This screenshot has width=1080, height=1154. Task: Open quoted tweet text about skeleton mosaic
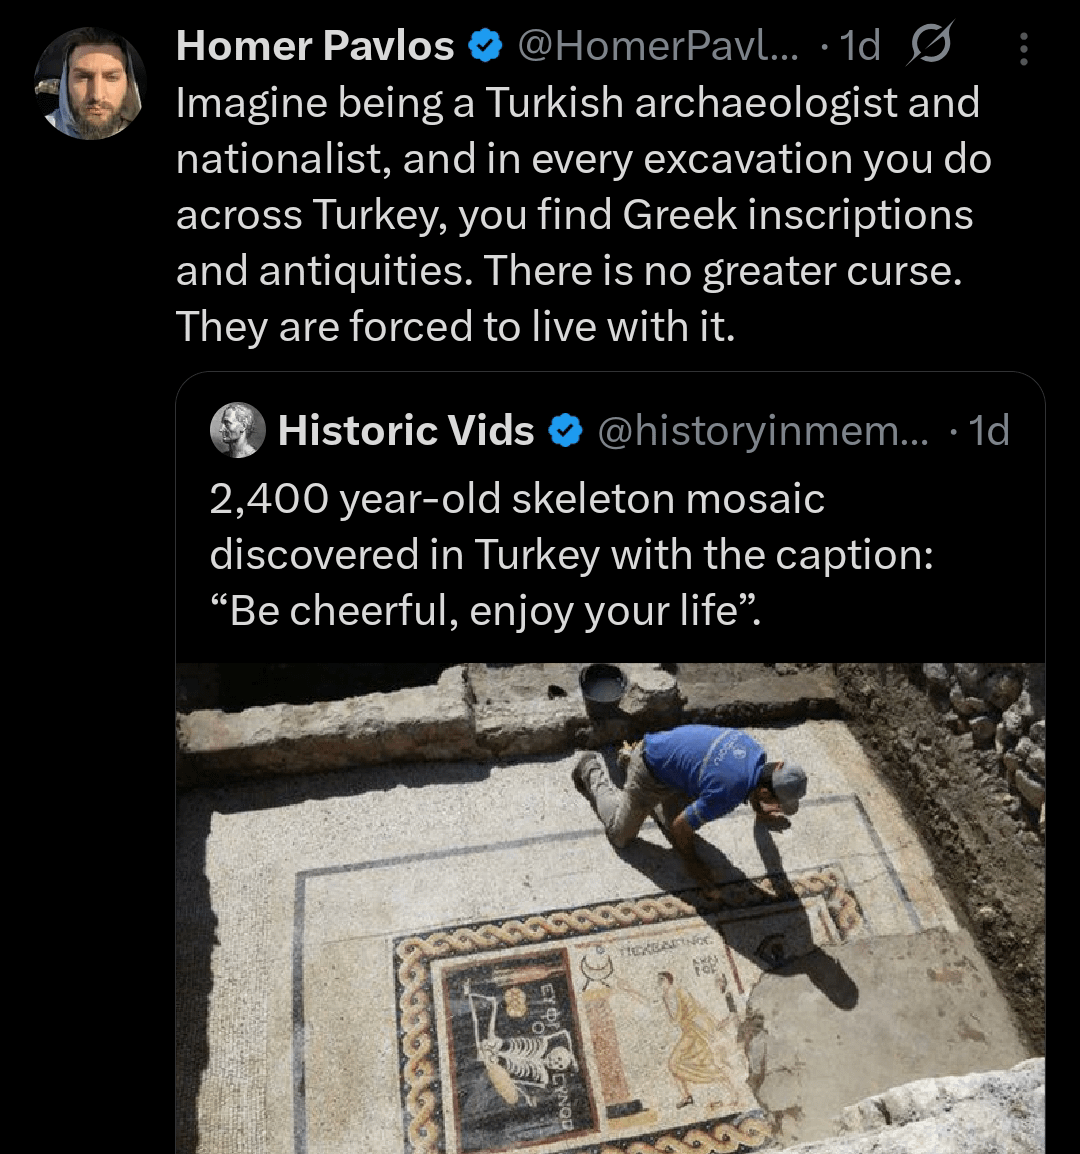(x=572, y=554)
